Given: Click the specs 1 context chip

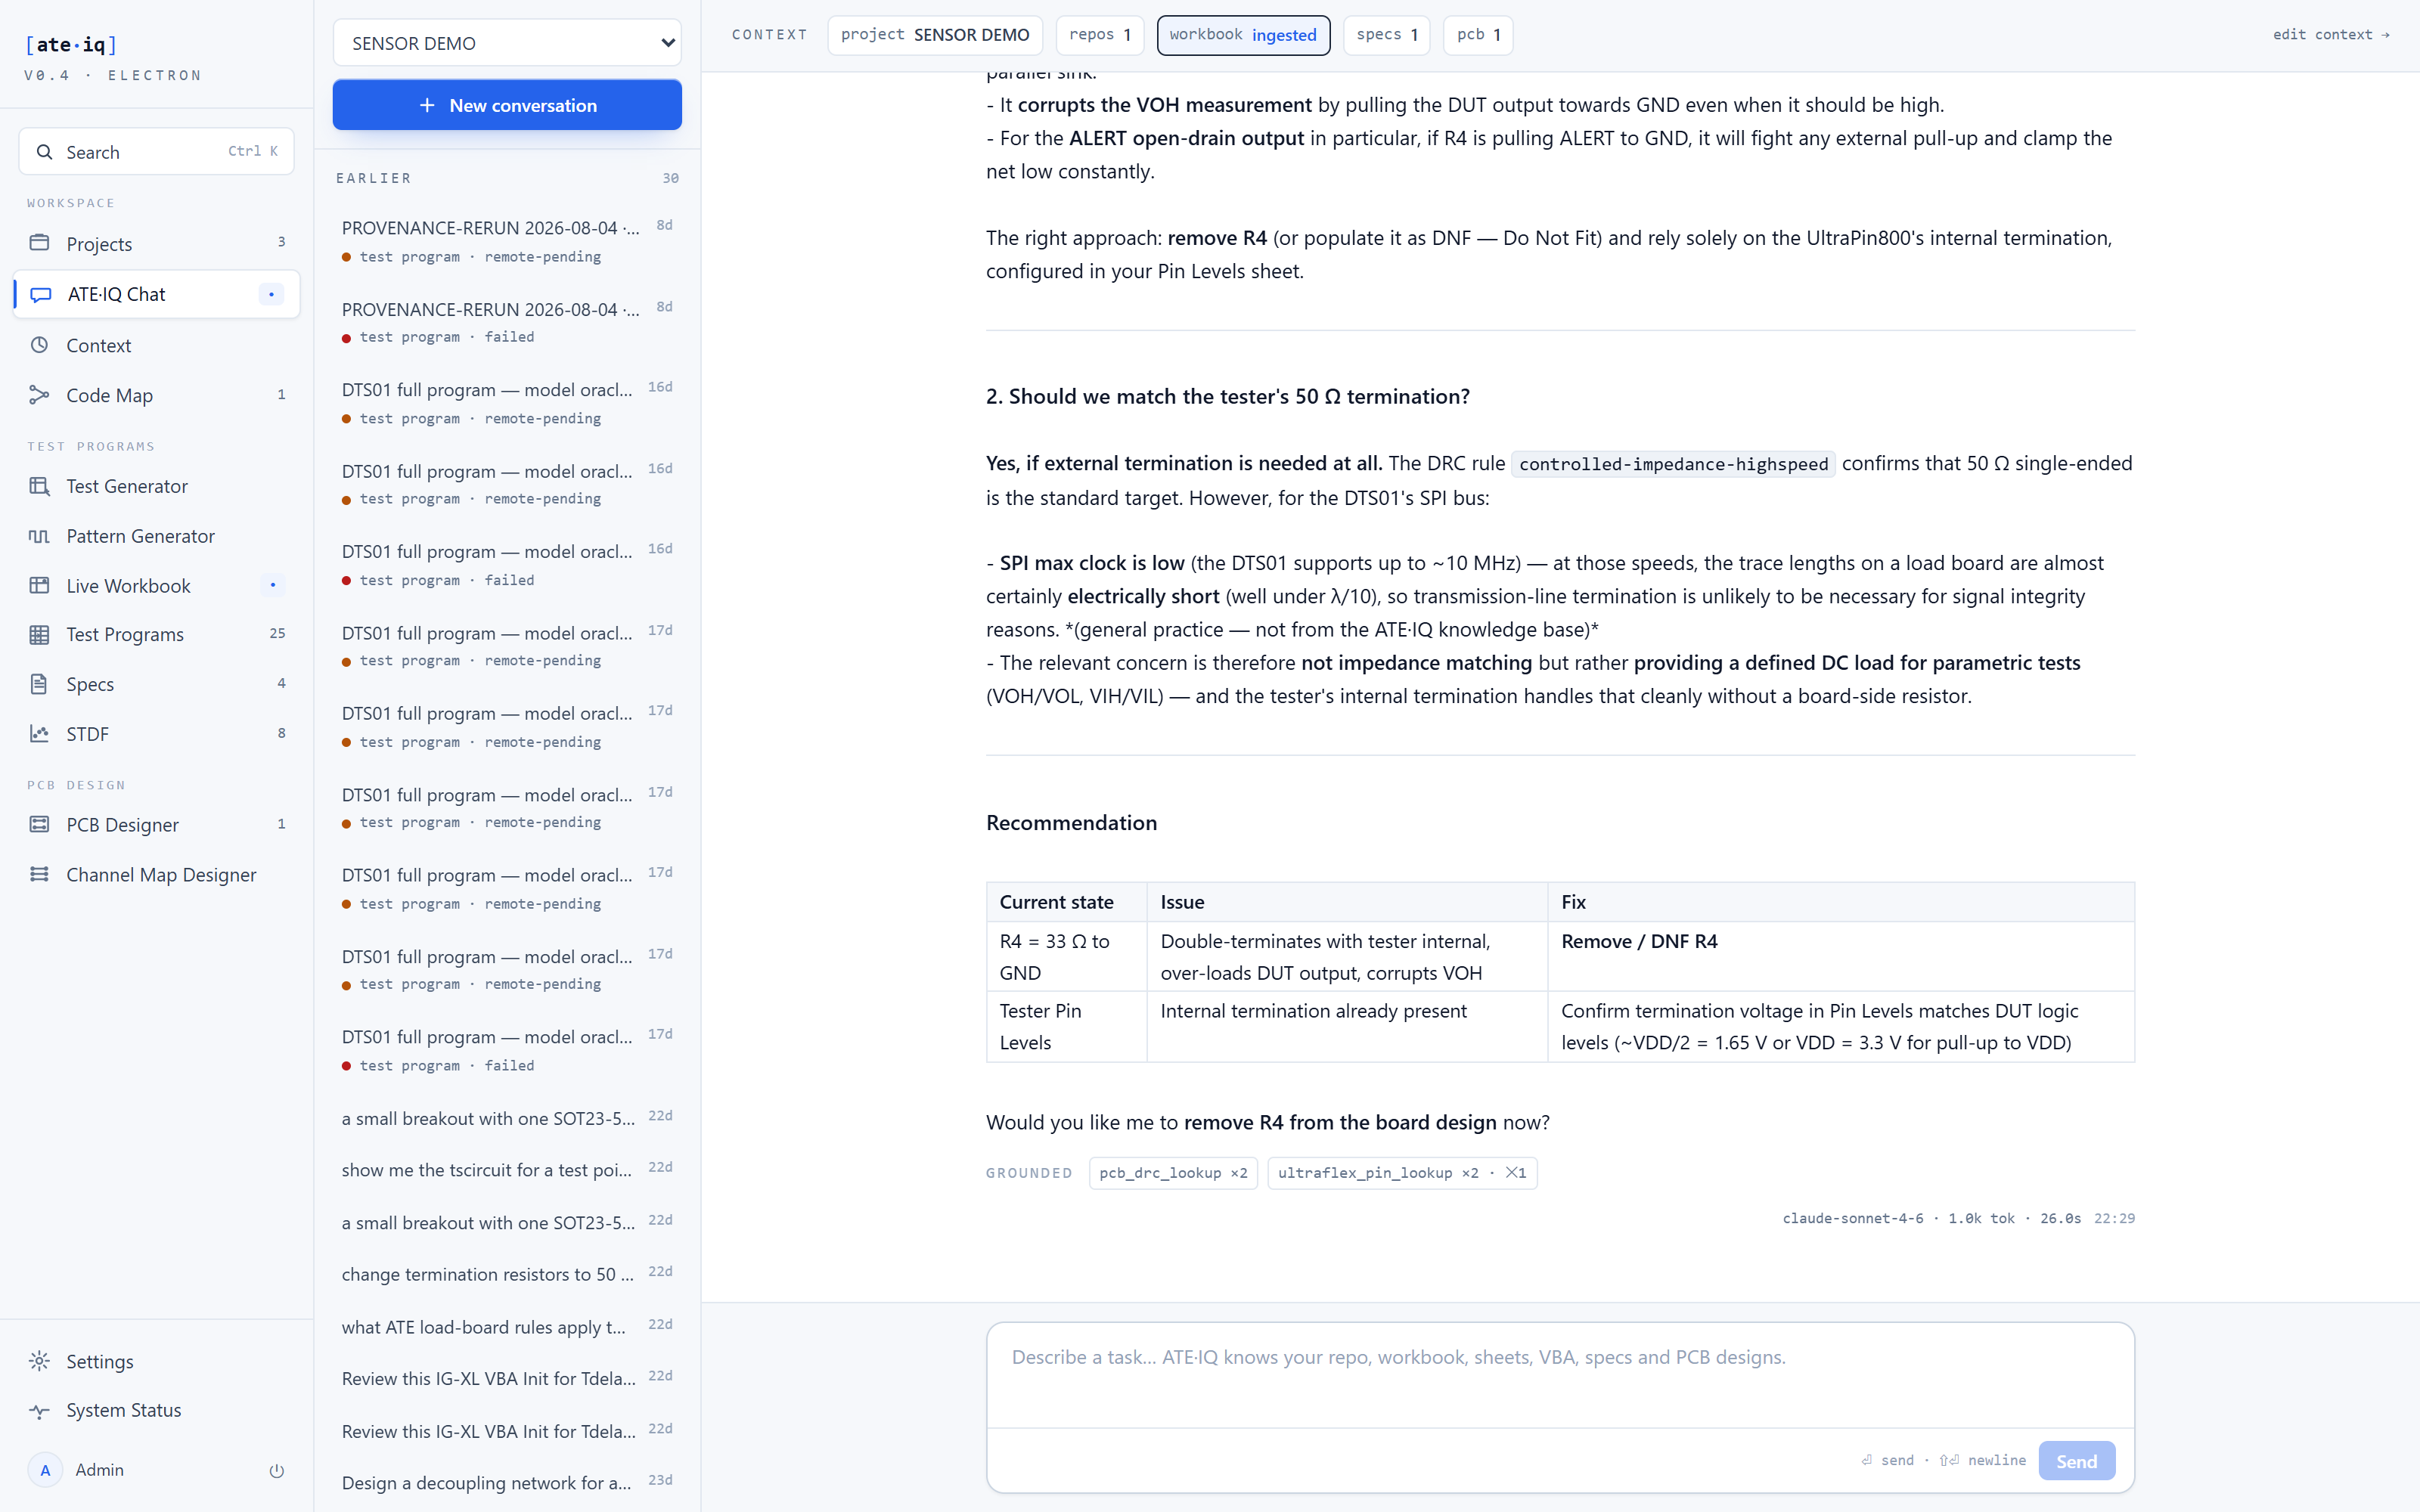Looking at the screenshot, I should point(1387,35).
